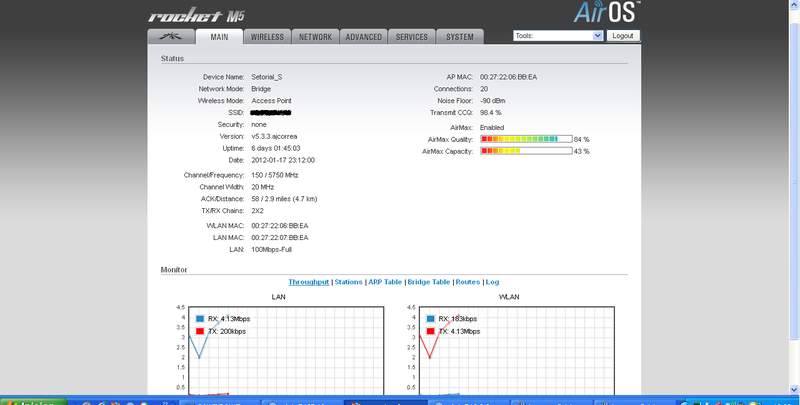Select the channel value 150 / 5750 MHz
800x405 pixels.
click(x=274, y=175)
